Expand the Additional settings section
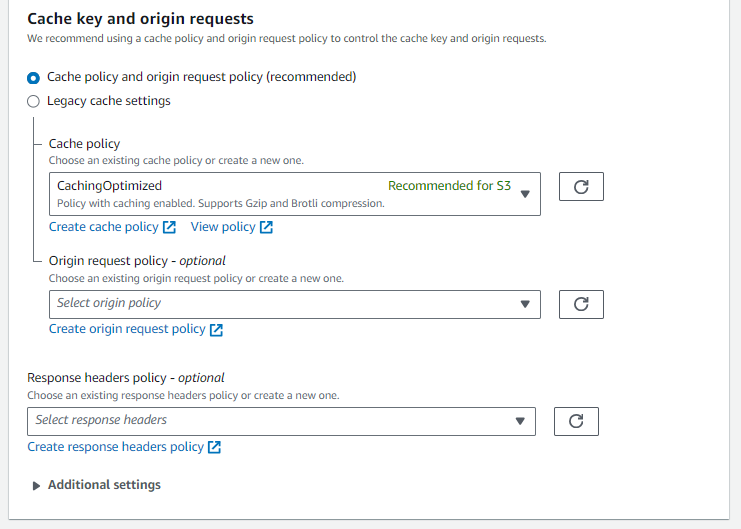Screen dimensions: 741x529 click(104, 485)
